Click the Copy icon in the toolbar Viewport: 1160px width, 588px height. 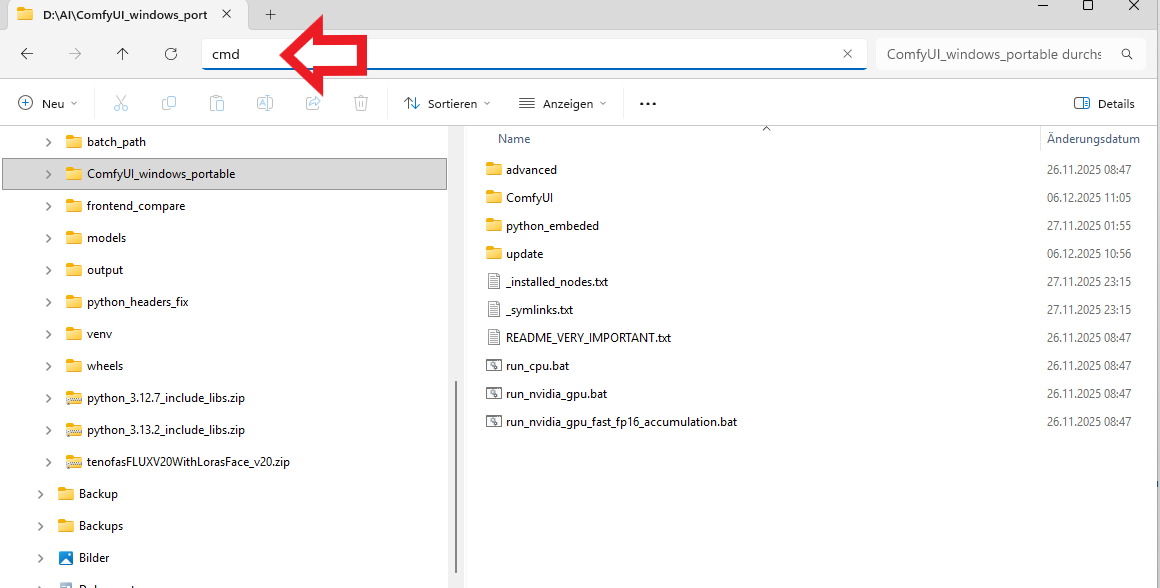pos(169,103)
